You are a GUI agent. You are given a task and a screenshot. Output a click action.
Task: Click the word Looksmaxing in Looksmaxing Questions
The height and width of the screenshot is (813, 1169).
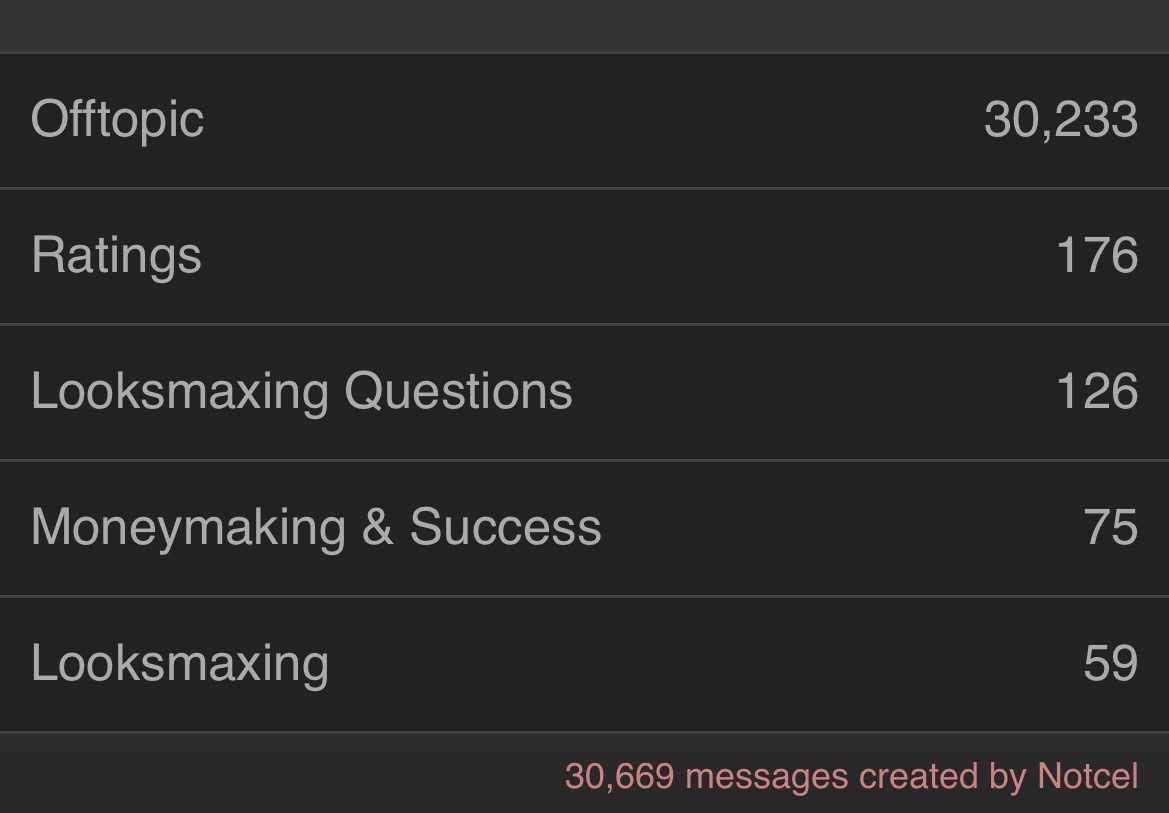(179, 391)
